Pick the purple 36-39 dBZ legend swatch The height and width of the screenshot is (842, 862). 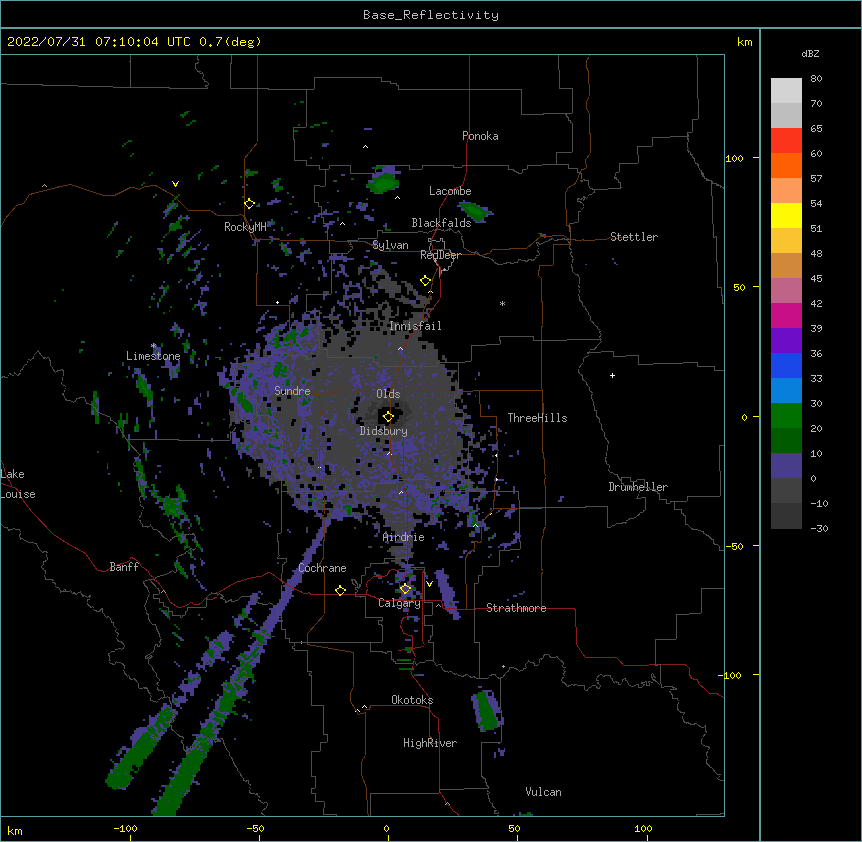pos(786,341)
